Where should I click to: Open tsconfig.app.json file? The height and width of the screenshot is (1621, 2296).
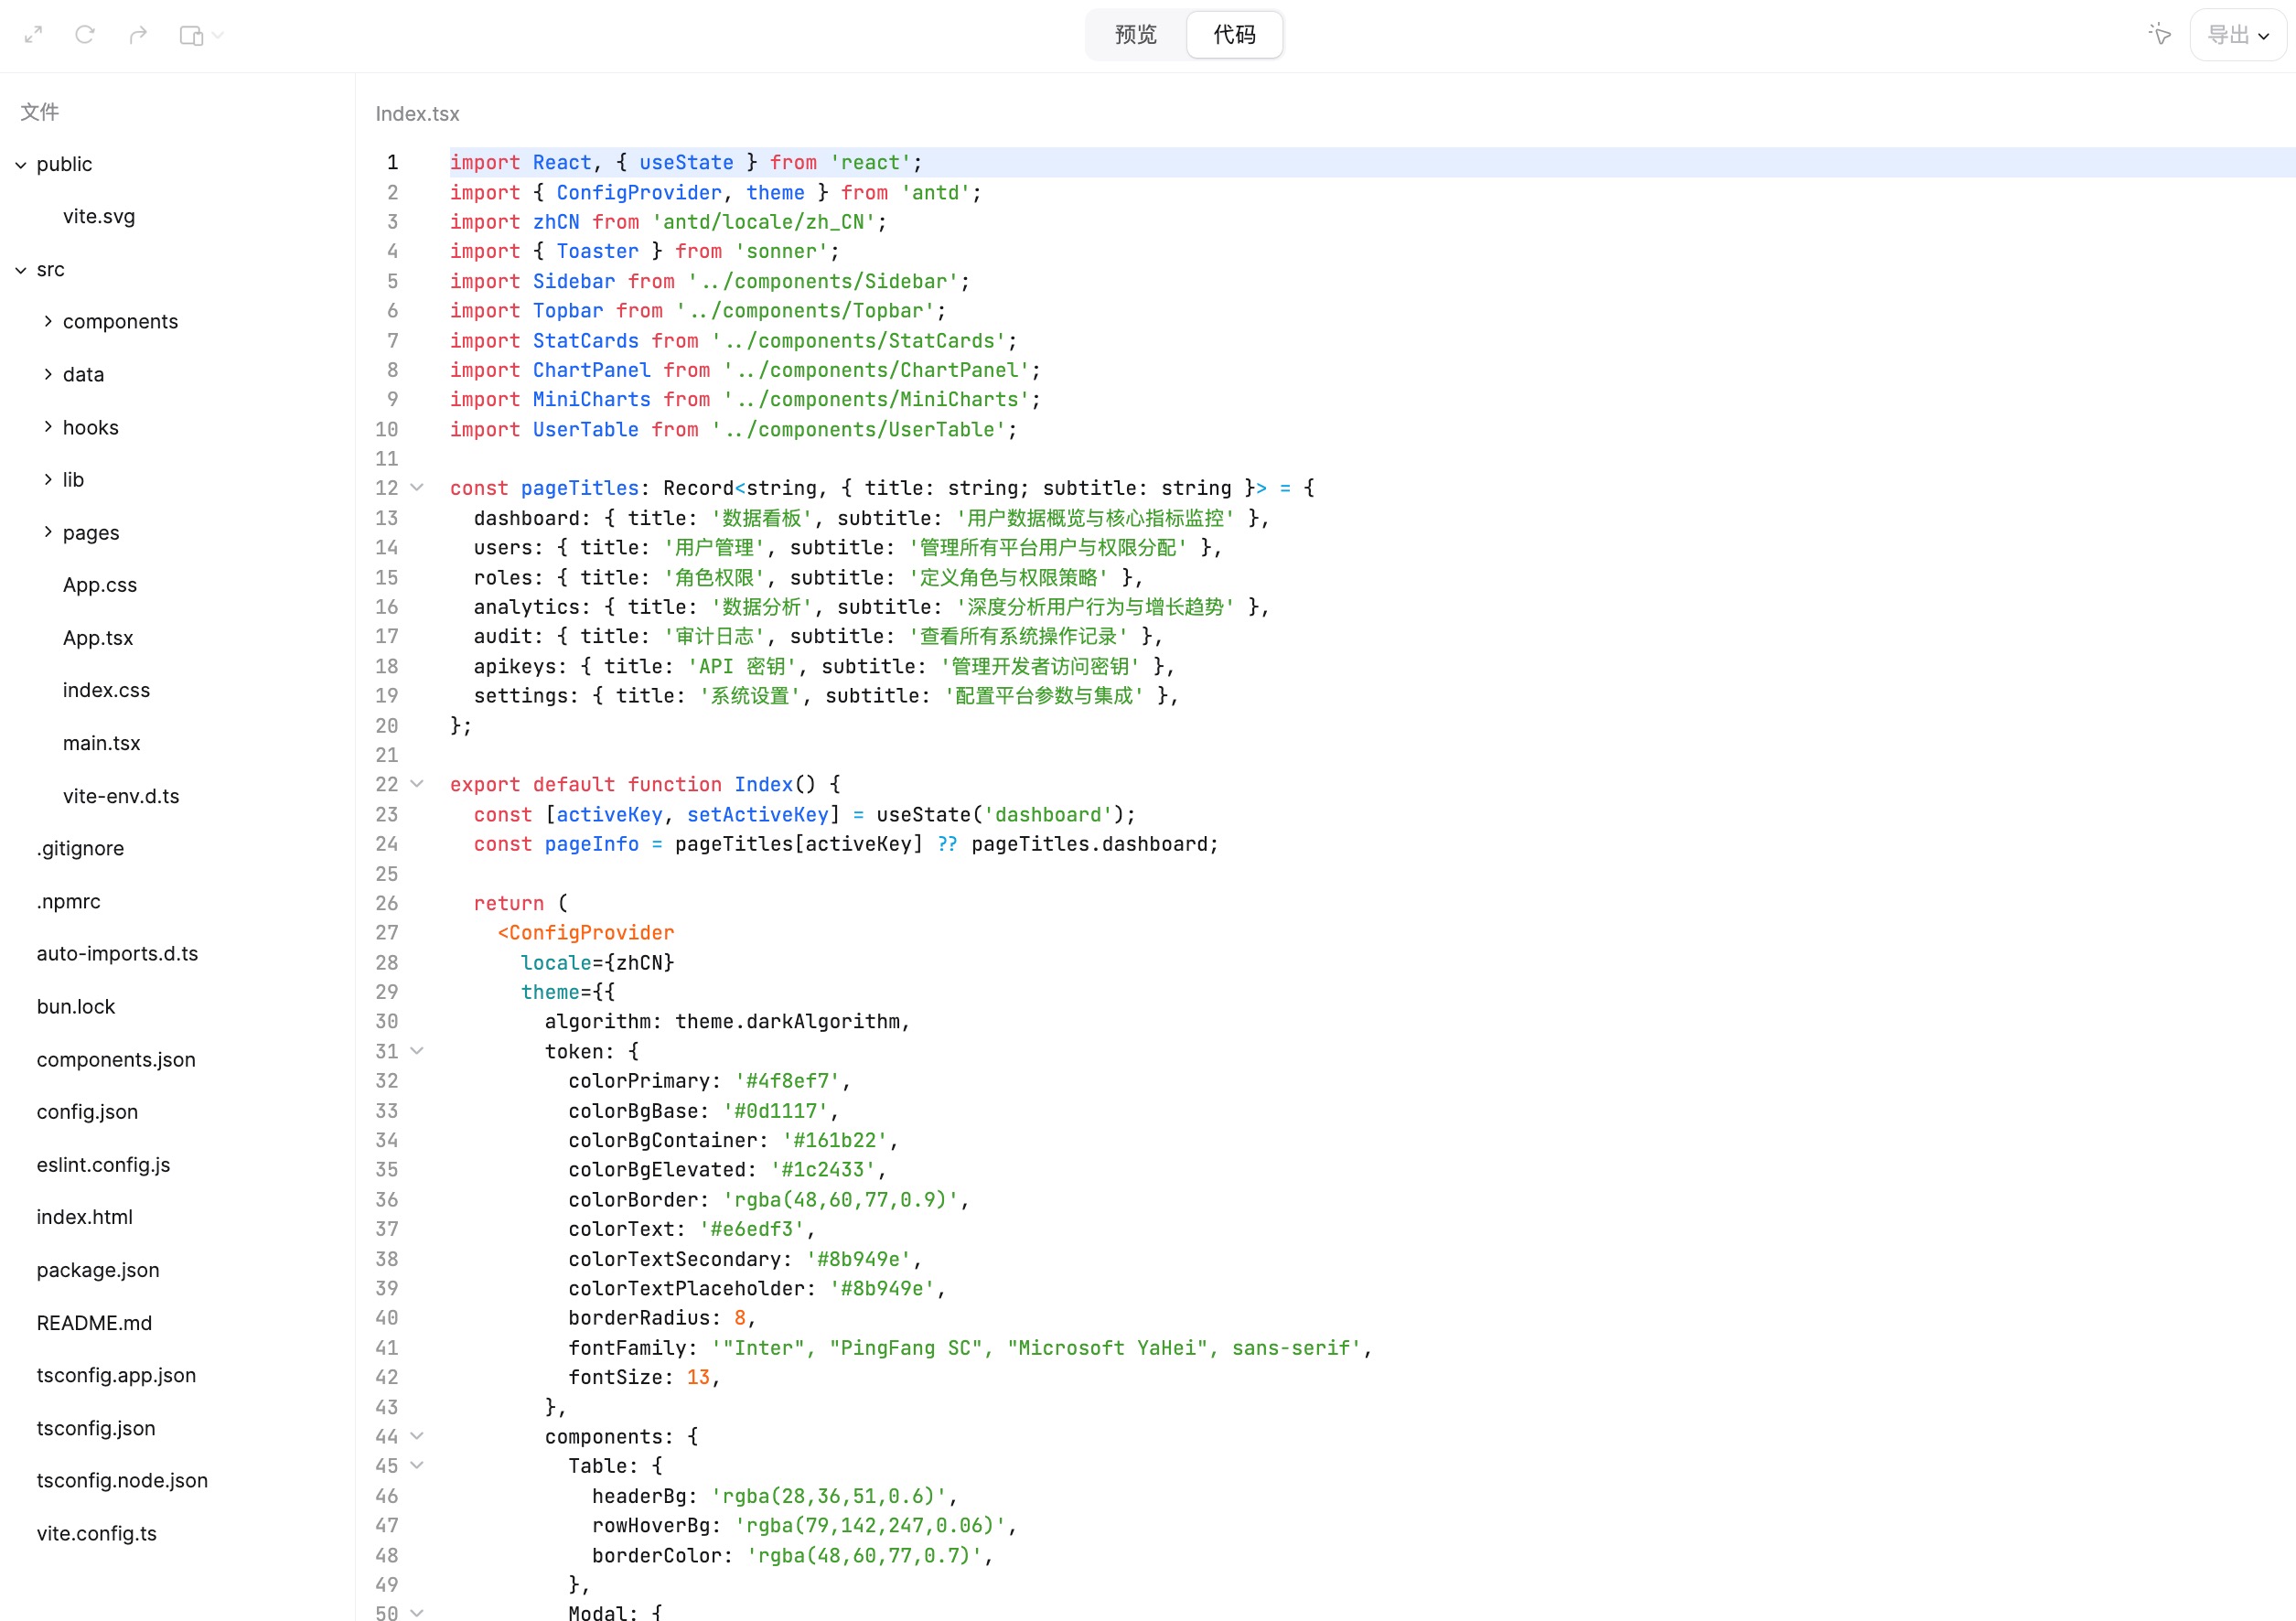pyautogui.click(x=116, y=1375)
